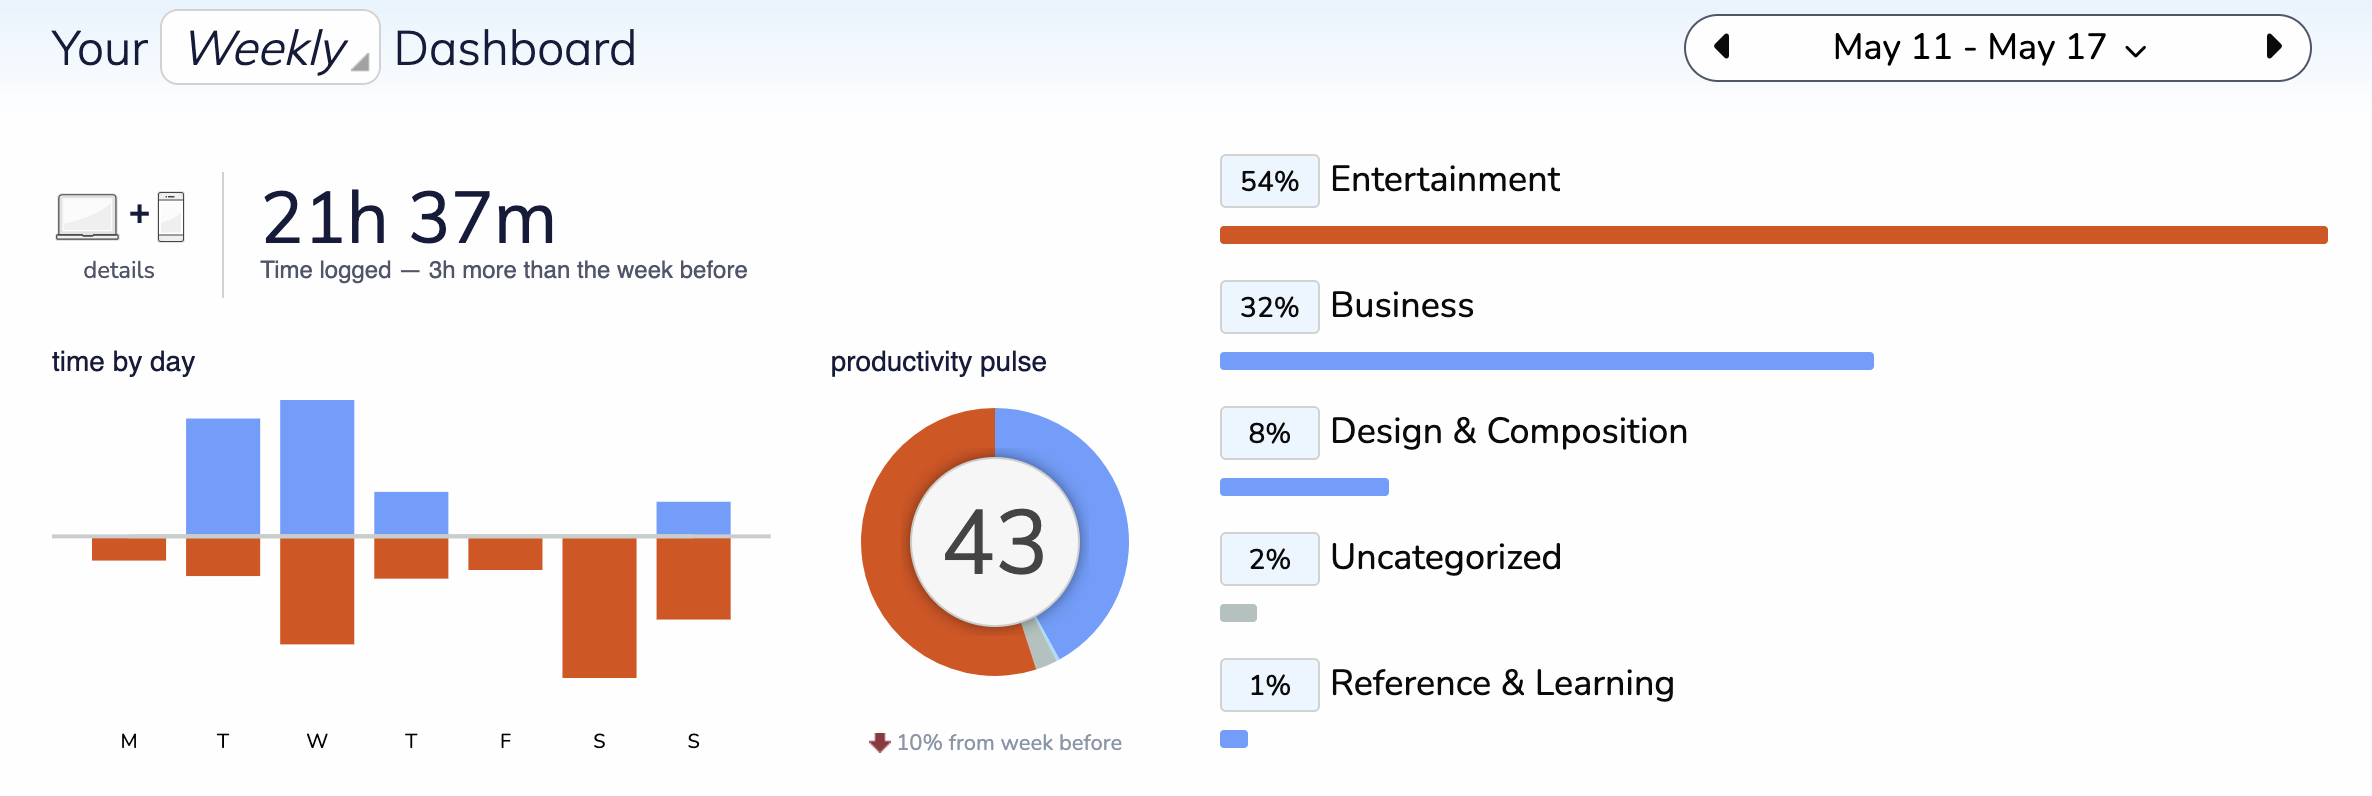Click the laptop device icon
Viewport: 2372px width, 796px height.
[87, 217]
